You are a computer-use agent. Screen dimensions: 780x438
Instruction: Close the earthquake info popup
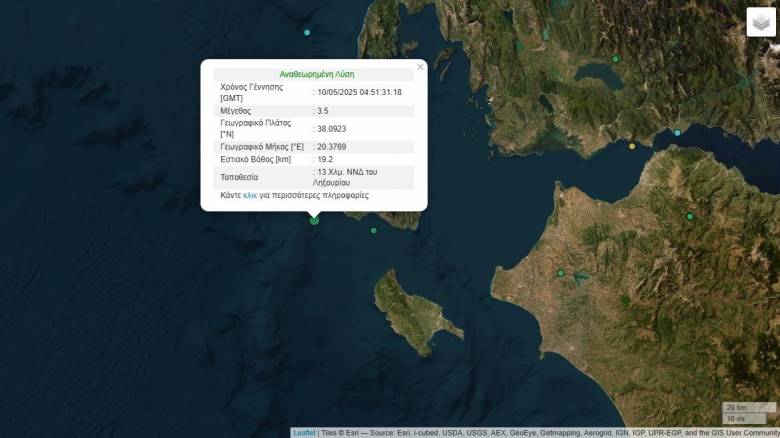point(420,67)
